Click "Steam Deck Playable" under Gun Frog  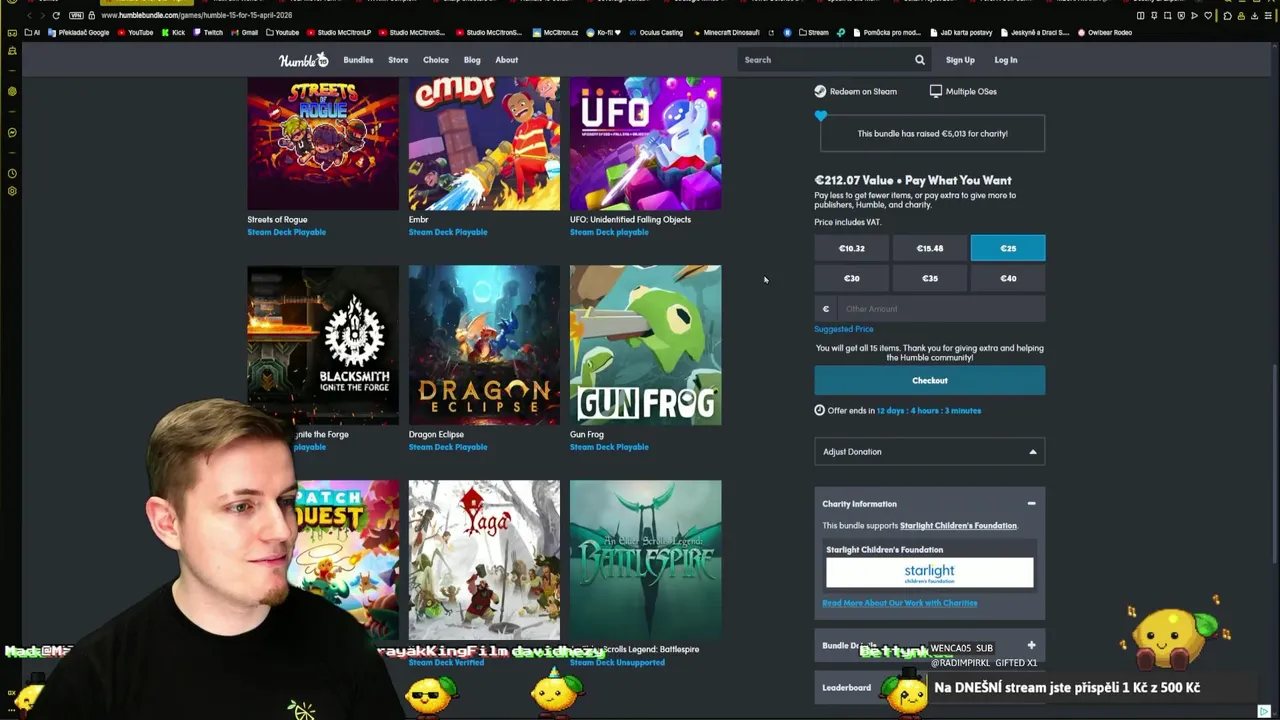click(x=609, y=447)
